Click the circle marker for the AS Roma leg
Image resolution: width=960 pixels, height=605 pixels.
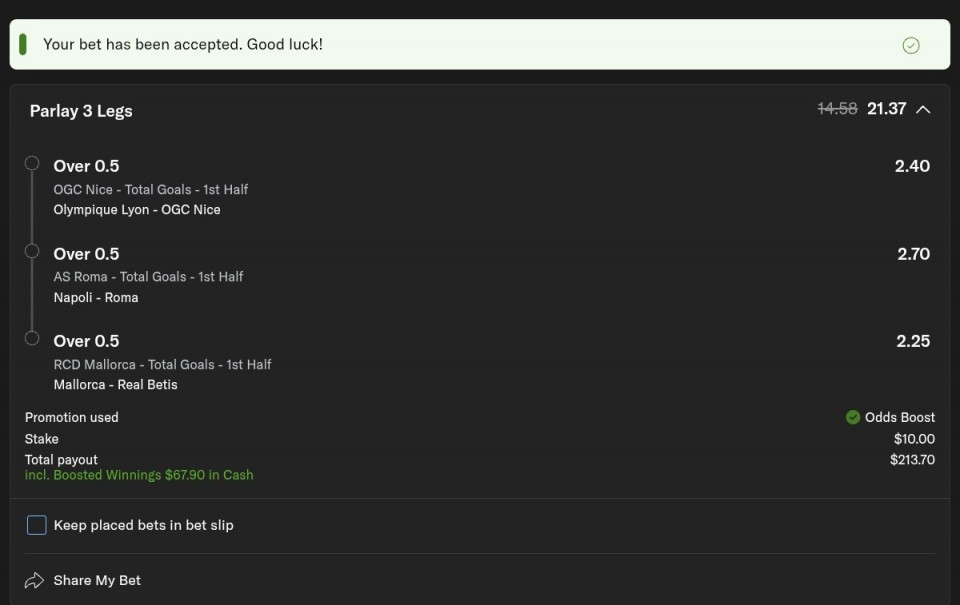(32, 251)
